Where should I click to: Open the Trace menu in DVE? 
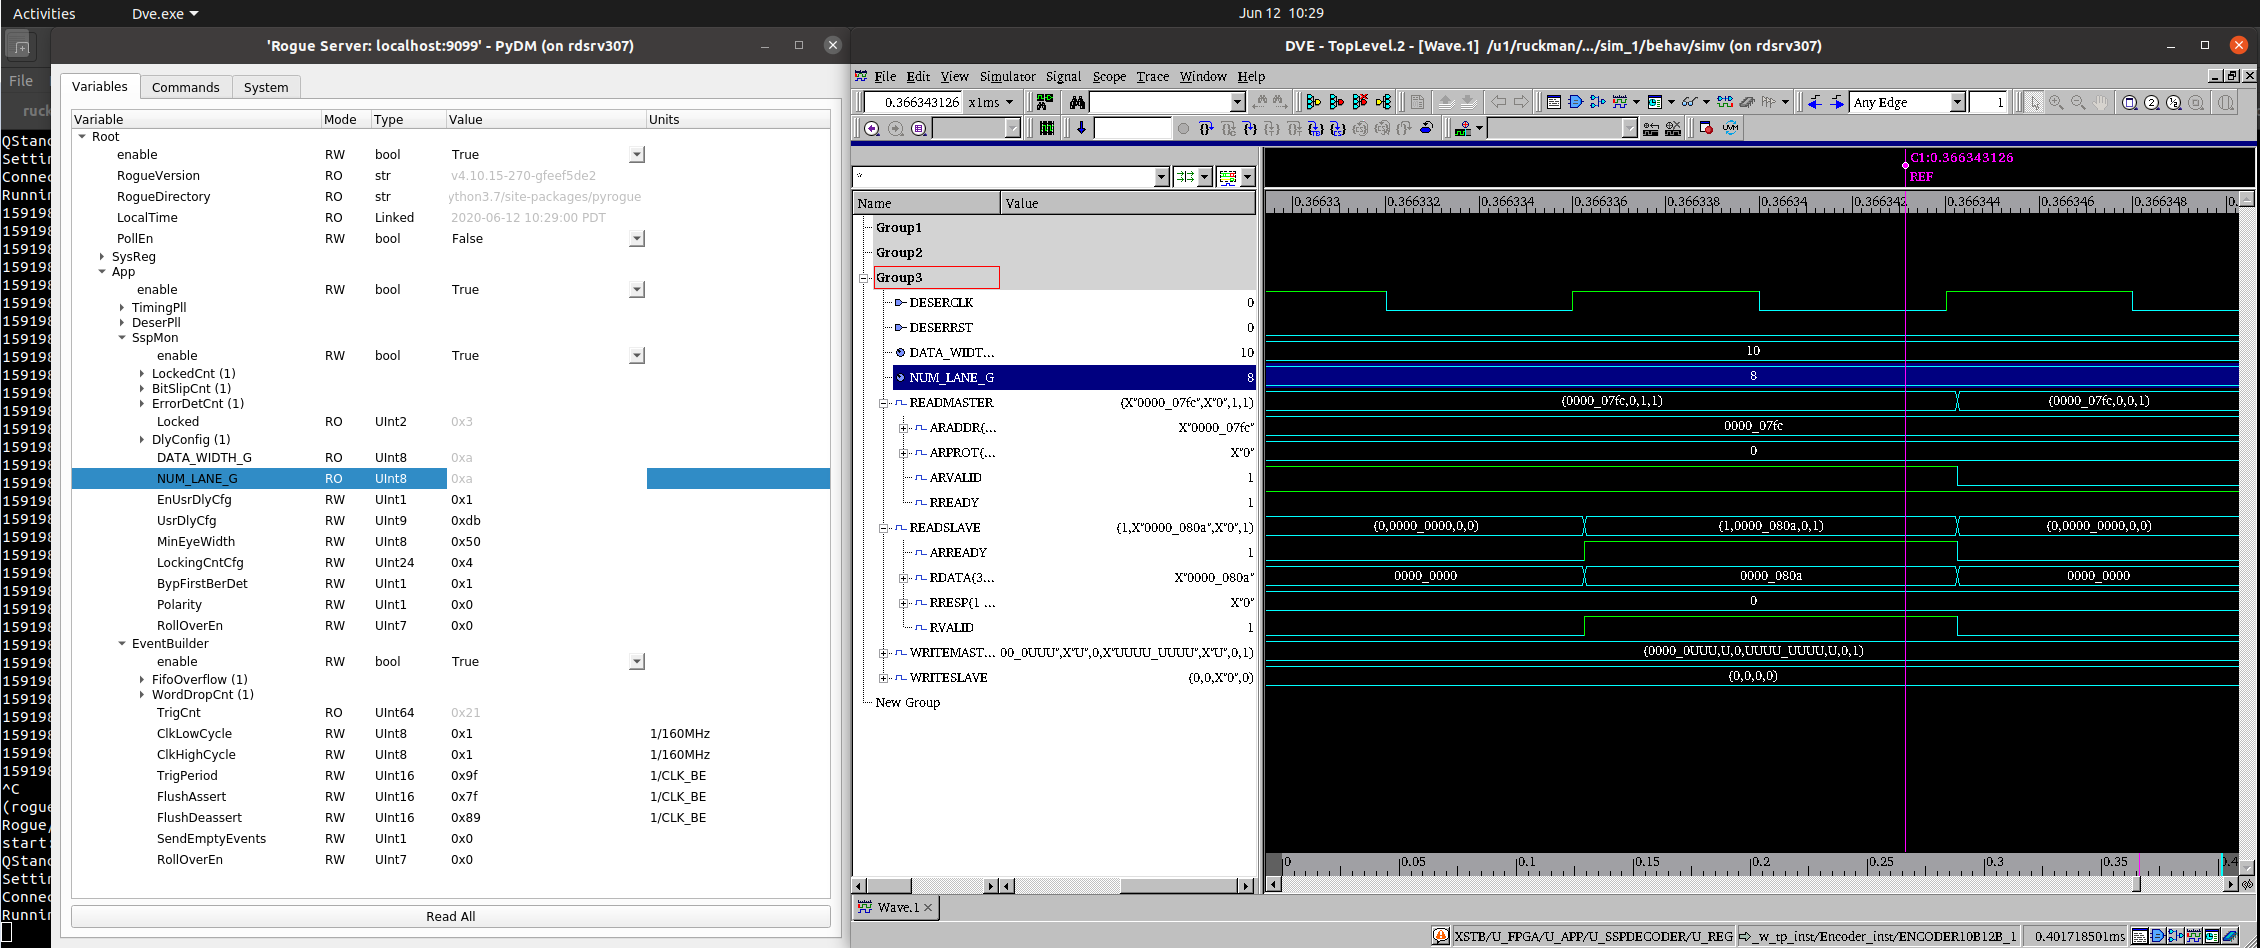tap(1152, 76)
